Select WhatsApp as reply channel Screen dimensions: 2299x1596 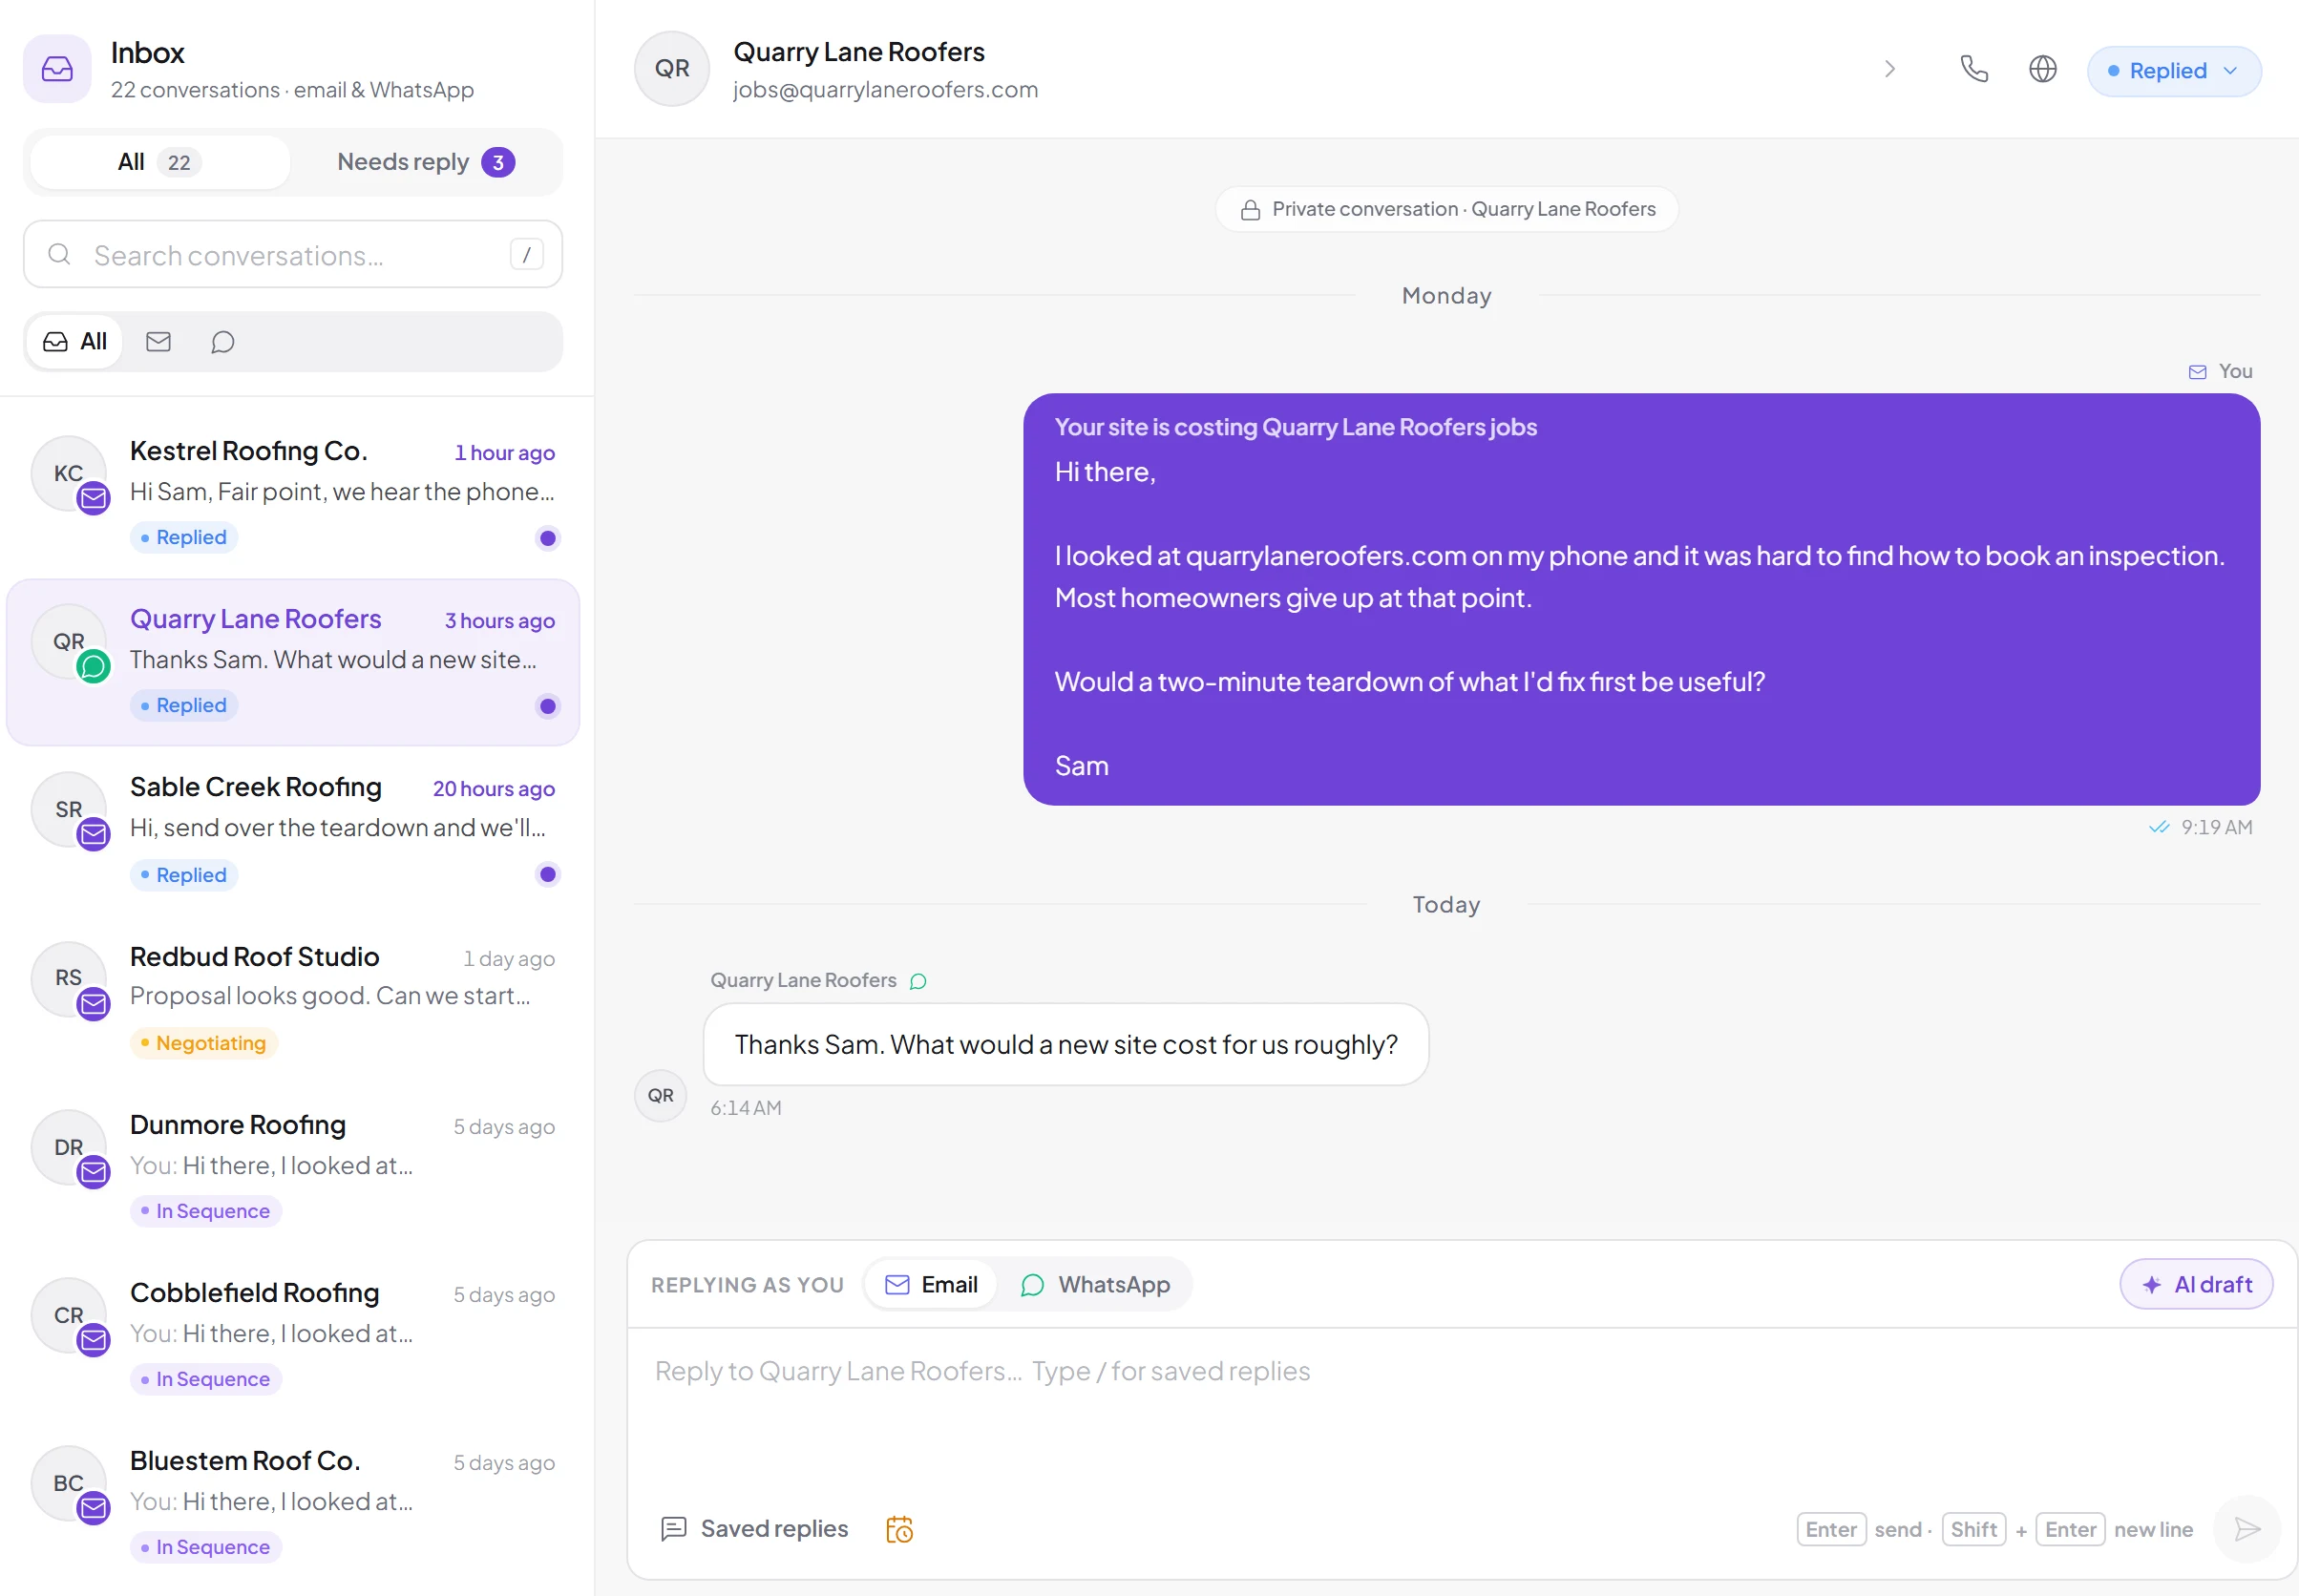1095,1285
